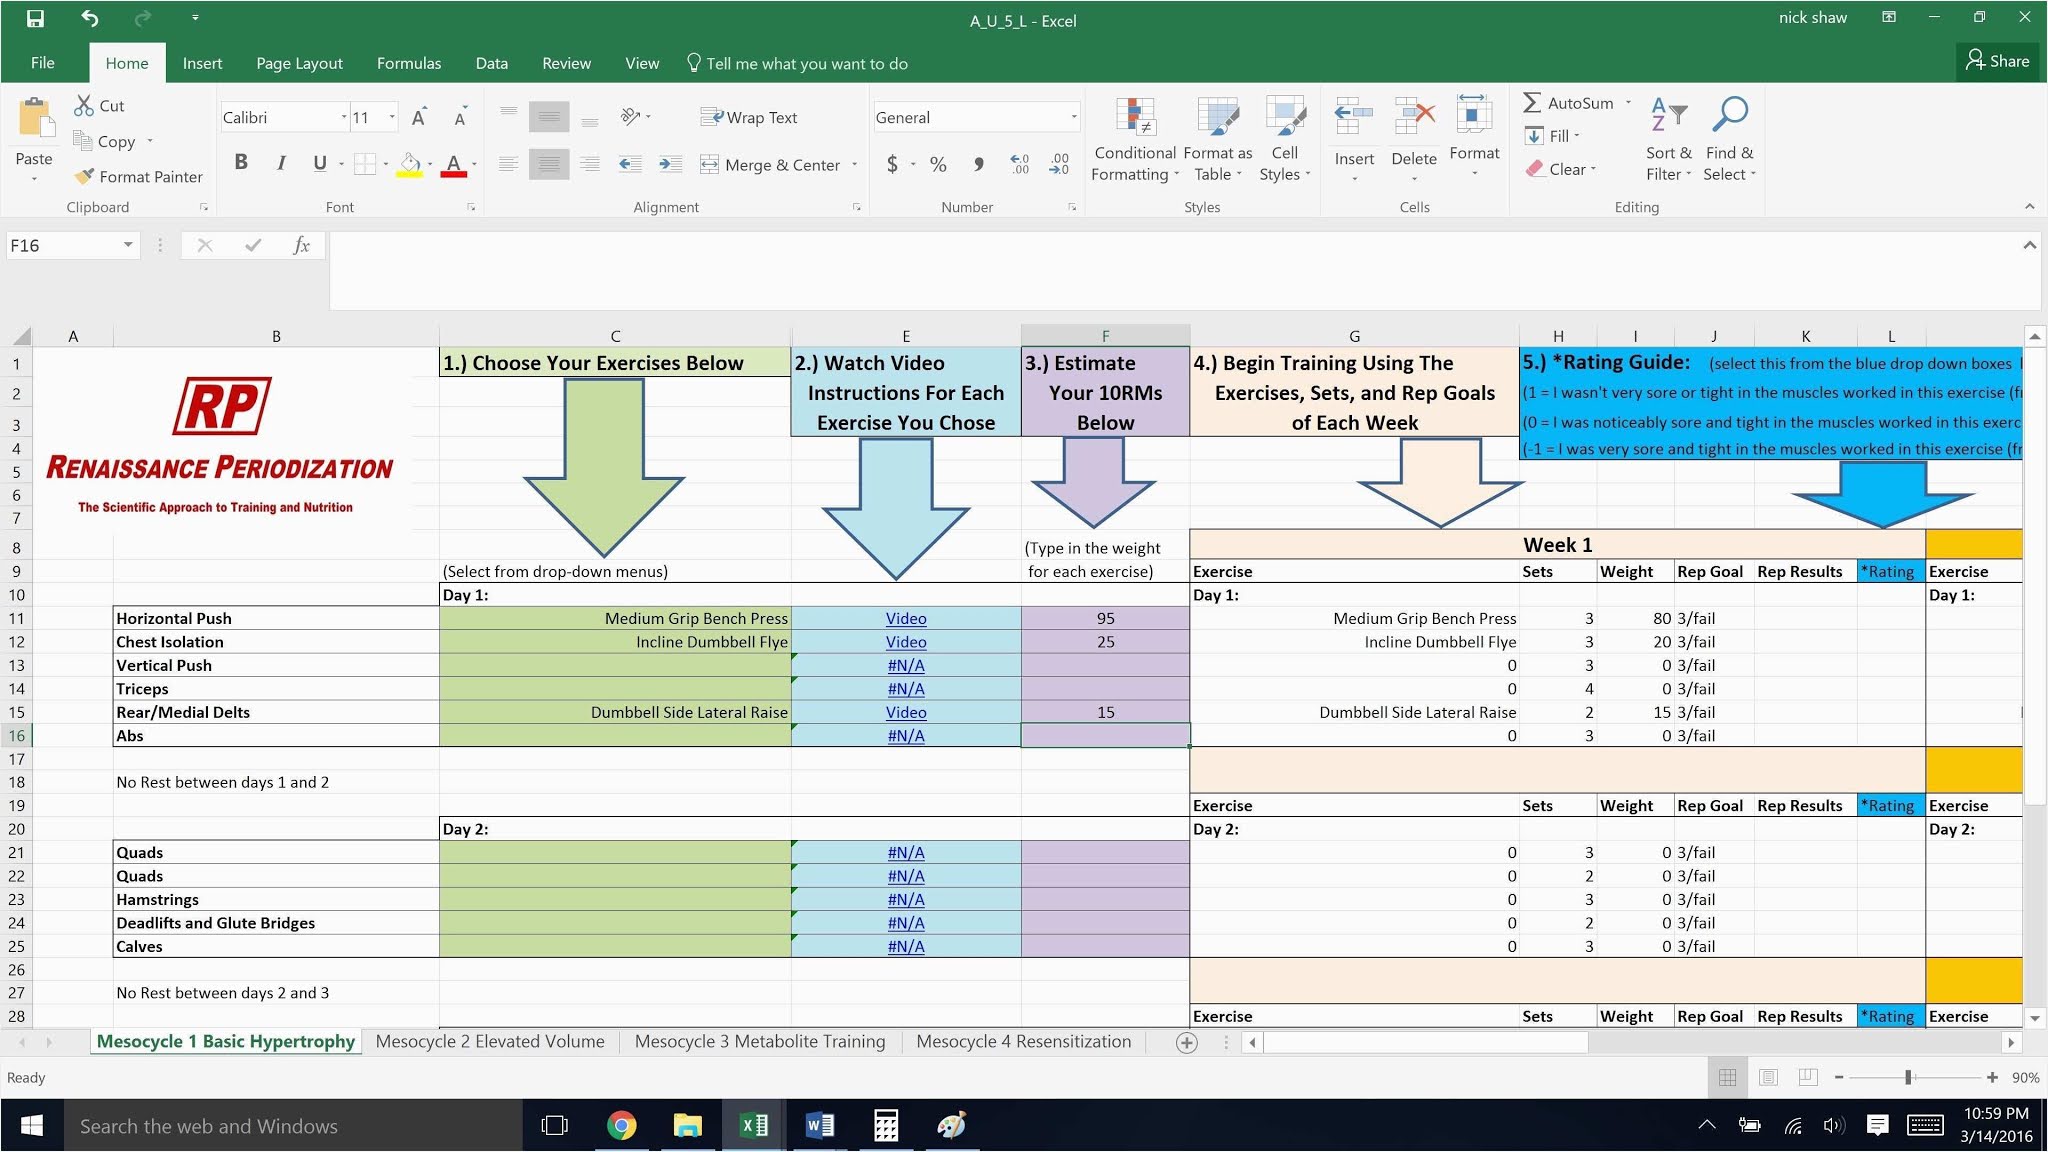Toggle Wrap Text option
The width and height of the screenshot is (2048, 1152).
click(x=749, y=117)
